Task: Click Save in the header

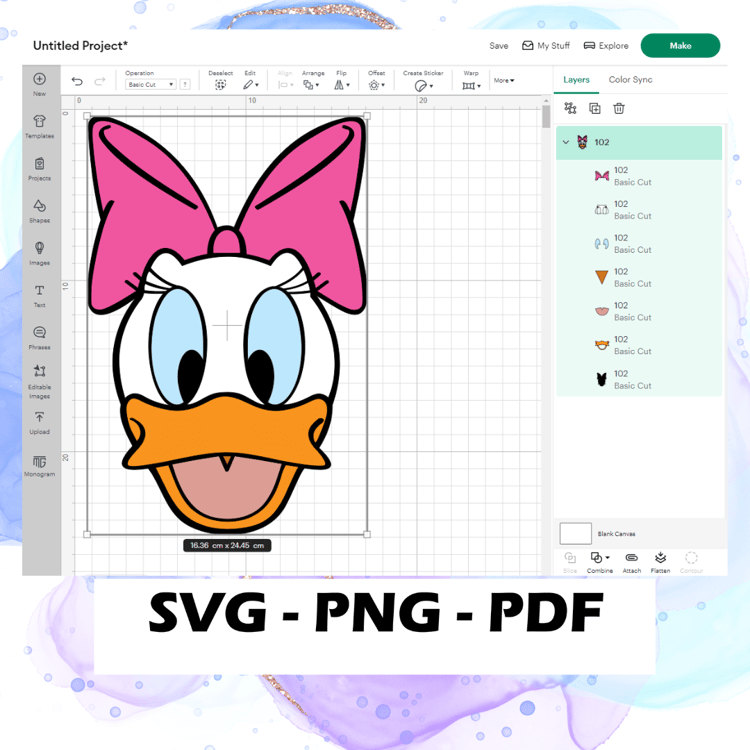Action: pyautogui.click(x=498, y=46)
